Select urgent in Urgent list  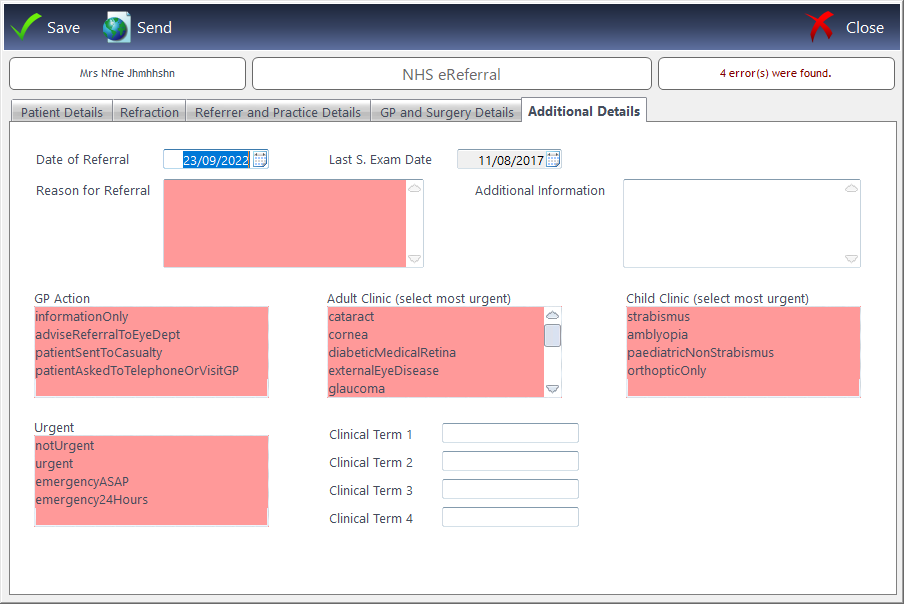pyautogui.click(x=151, y=463)
